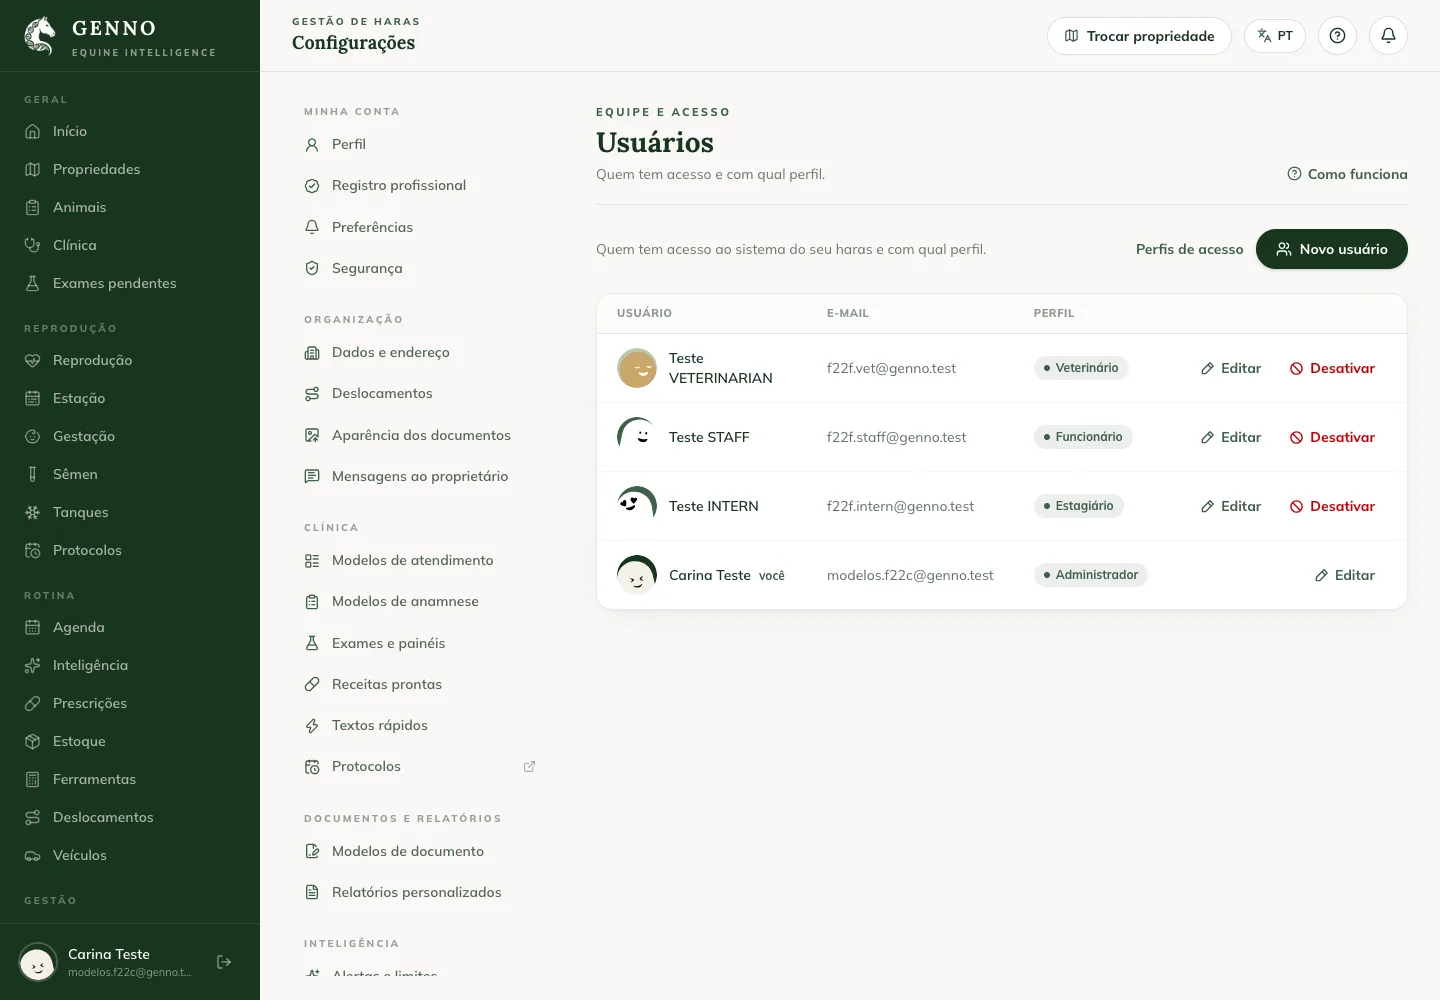Click the Genno horse logo
Image resolution: width=1440 pixels, height=1000 pixels.
pos(40,36)
